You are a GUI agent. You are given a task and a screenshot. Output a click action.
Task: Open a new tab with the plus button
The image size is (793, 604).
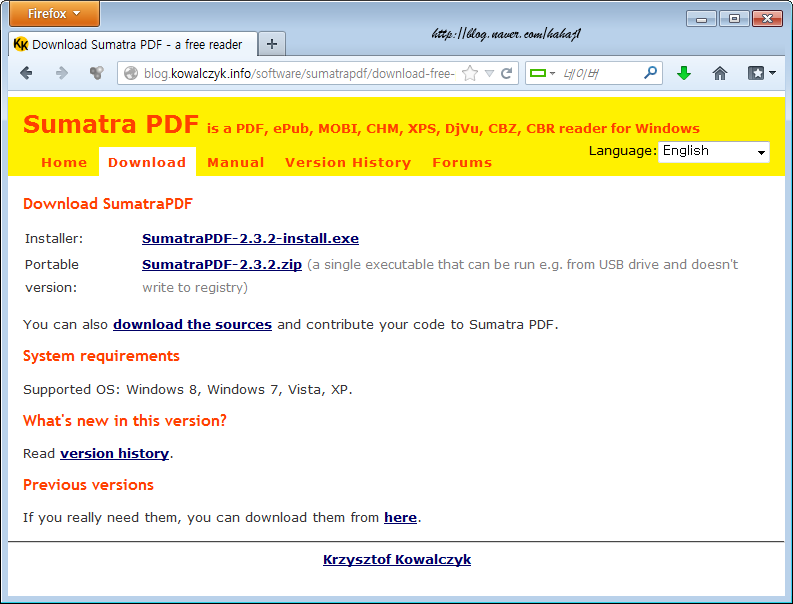pos(272,44)
